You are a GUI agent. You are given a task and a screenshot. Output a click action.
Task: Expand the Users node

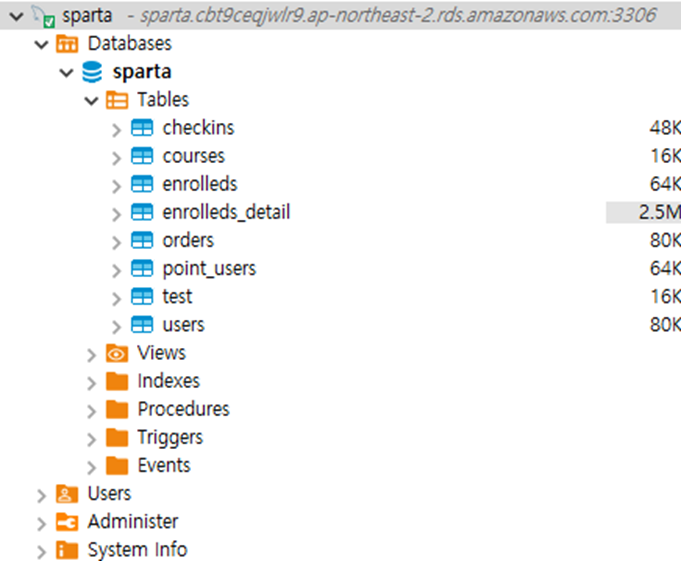(41, 495)
